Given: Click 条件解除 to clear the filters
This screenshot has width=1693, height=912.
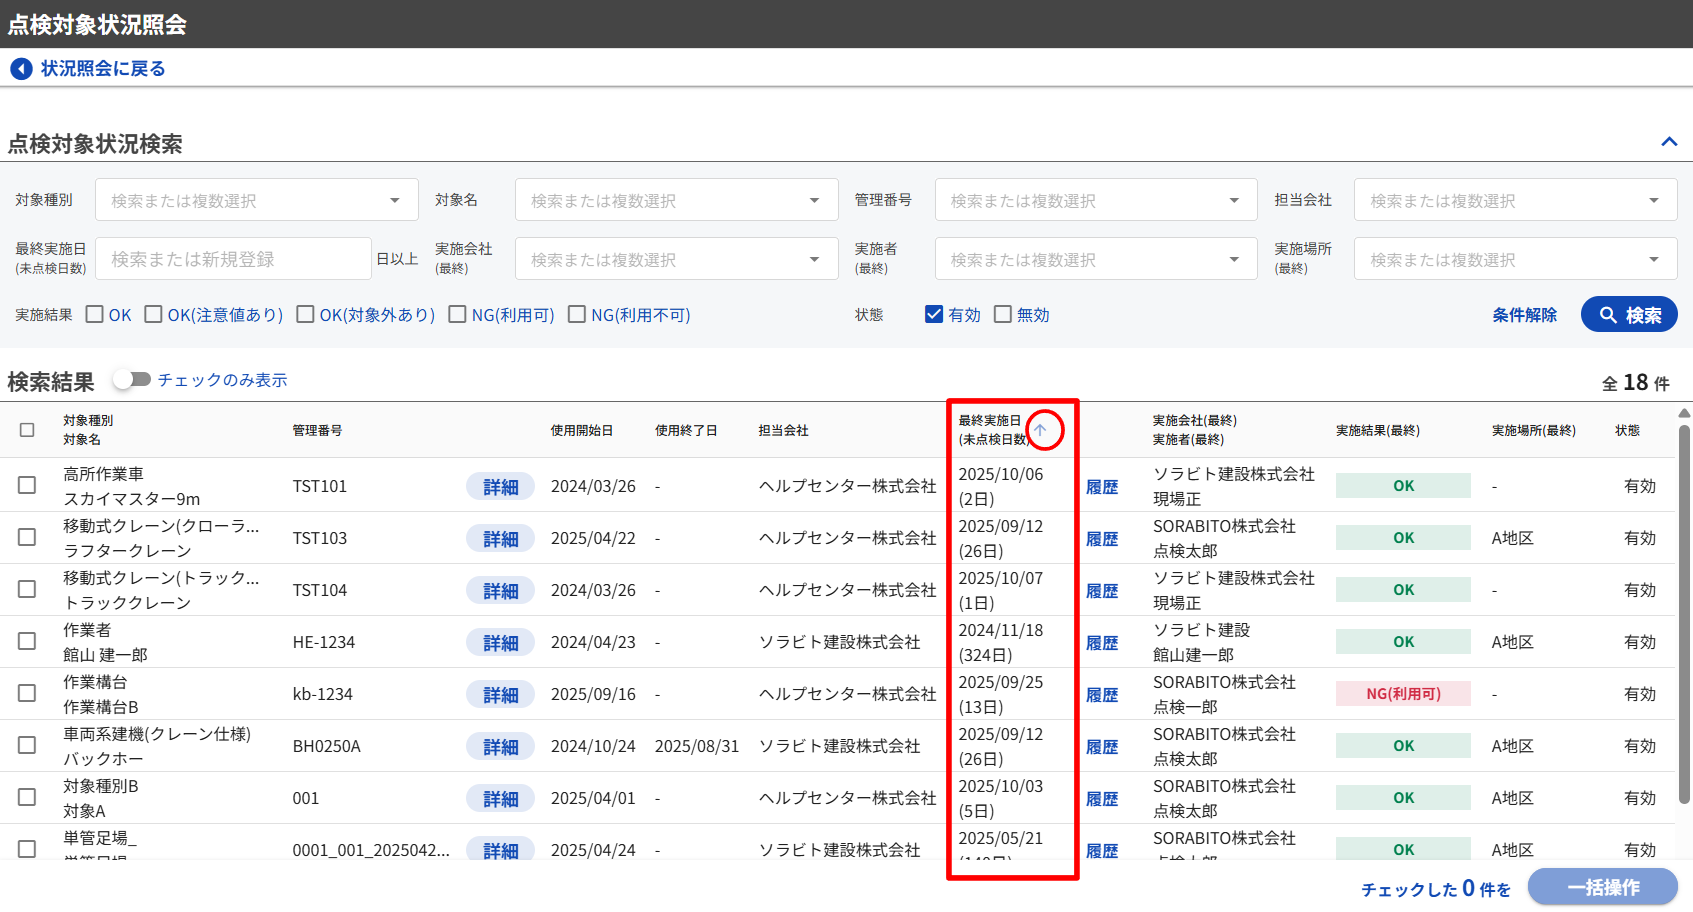Looking at the screenshot, I should tap(1524, 315).
